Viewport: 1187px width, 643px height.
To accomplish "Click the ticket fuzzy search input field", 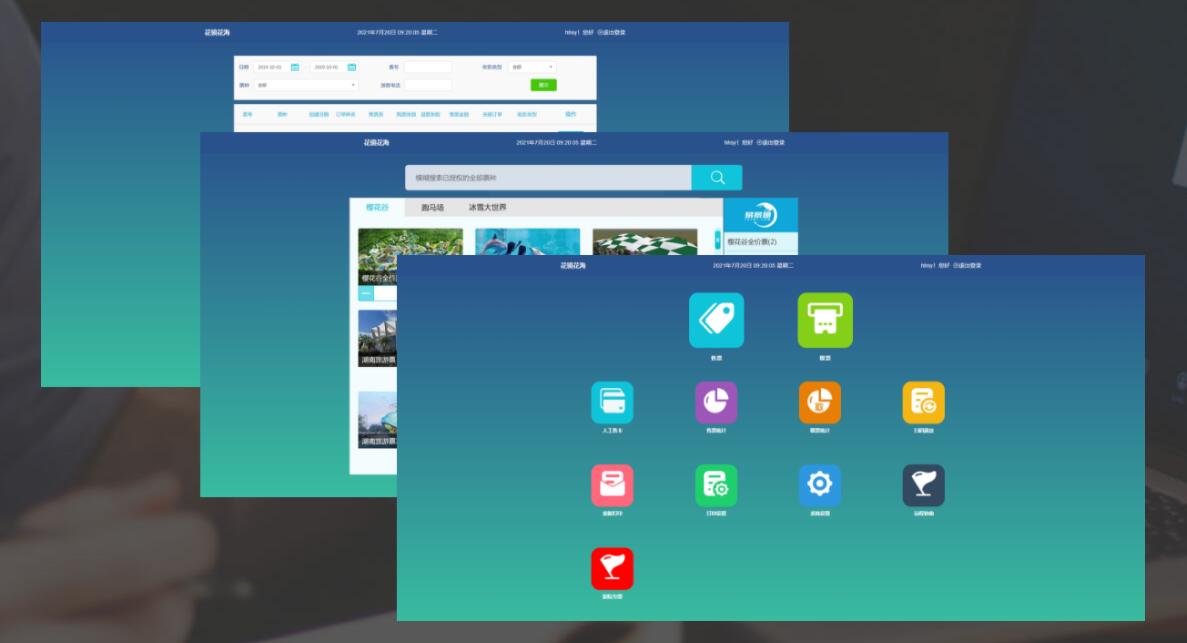I will pyautogui.click(x=548, y=178).
